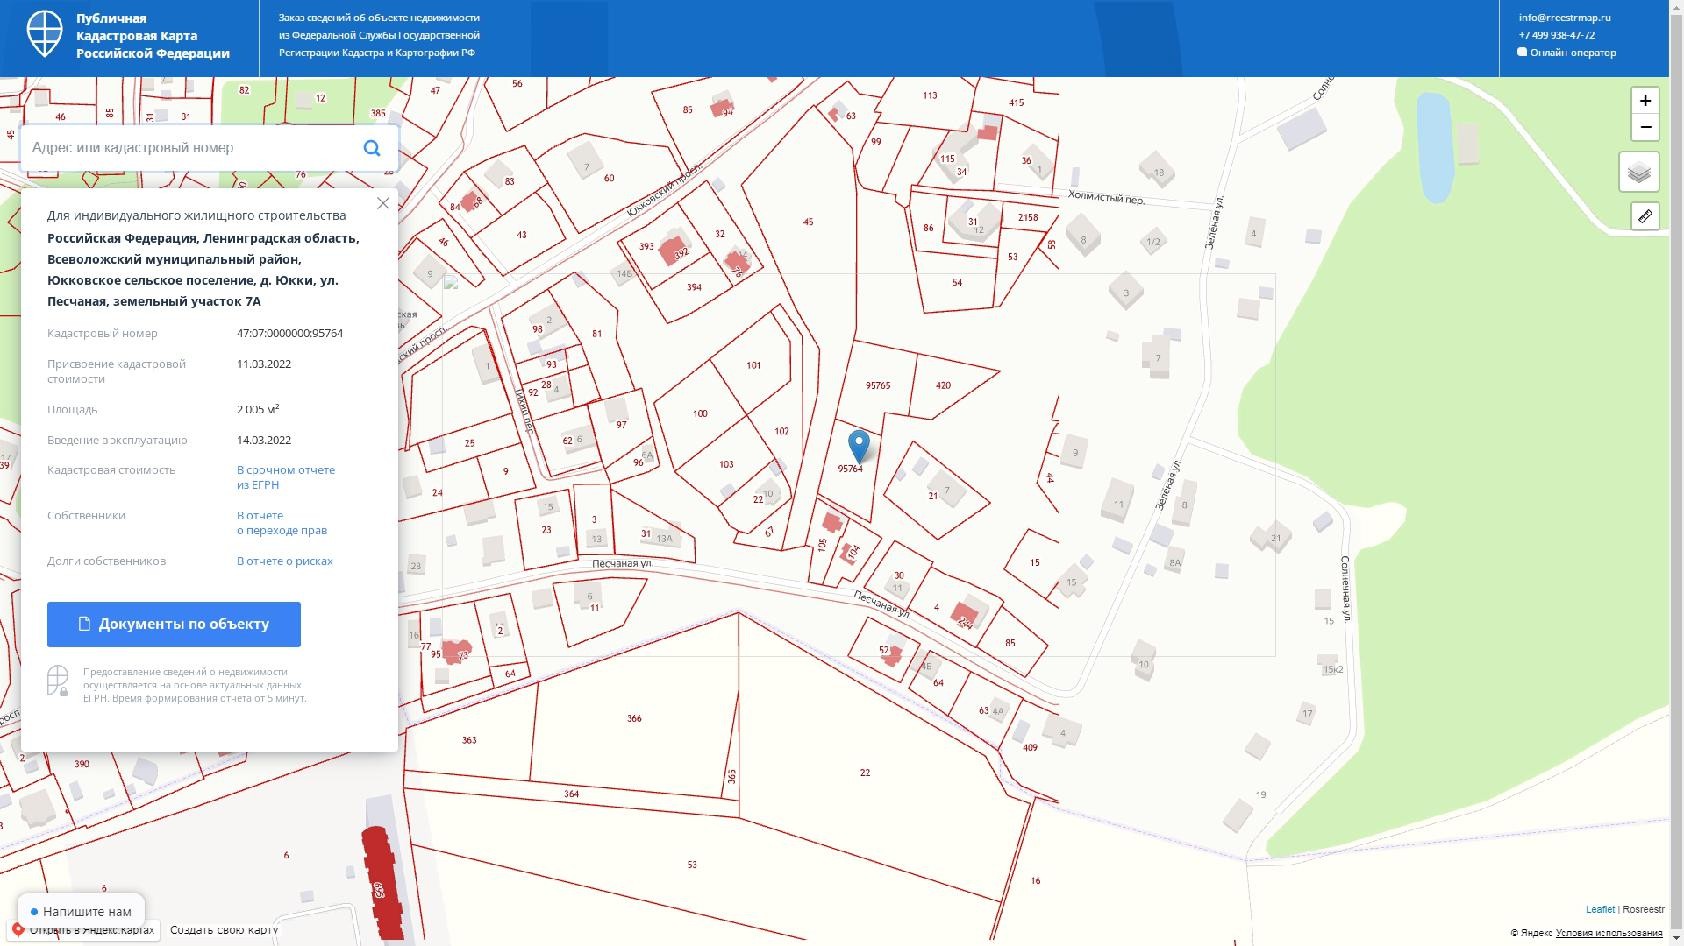This screenshot has height=946, width=1684.
Task: Activate the ruler measurement tool
Action: 1644,216
